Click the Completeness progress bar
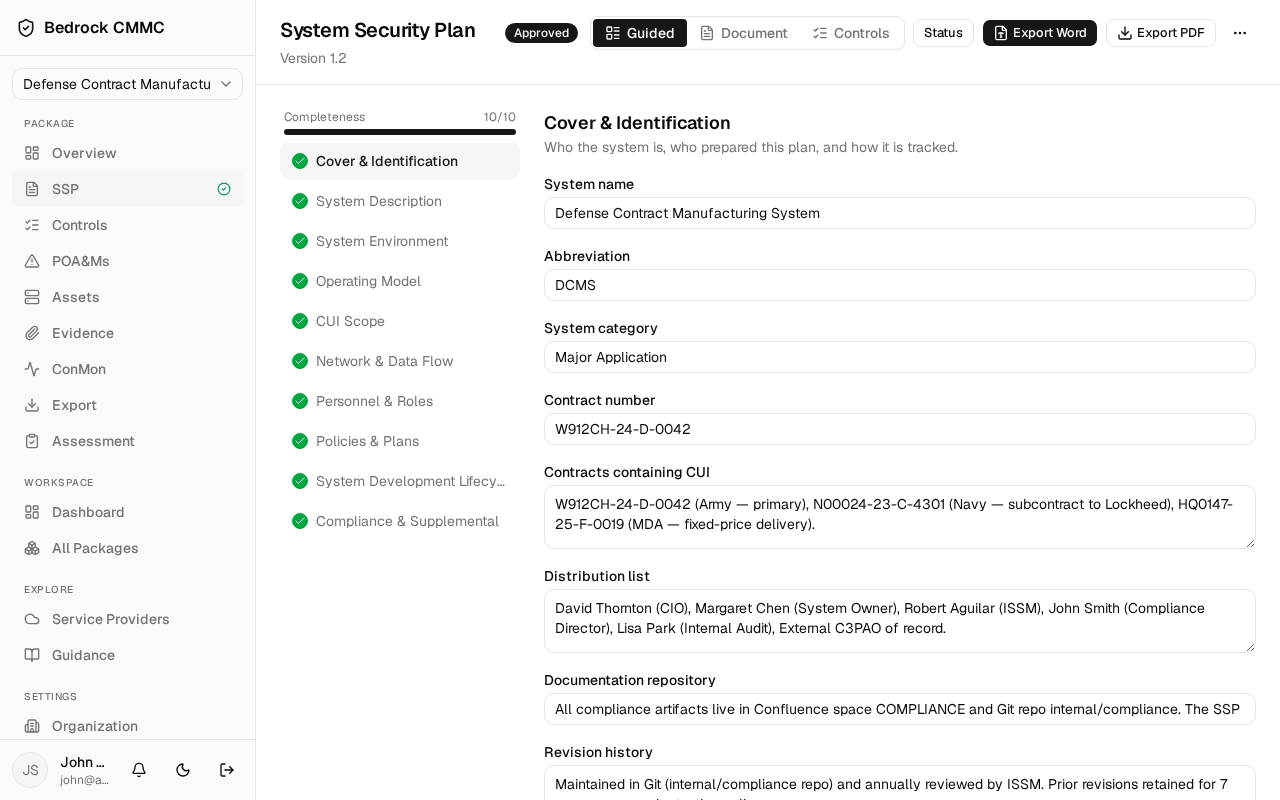 pos(400,132)
